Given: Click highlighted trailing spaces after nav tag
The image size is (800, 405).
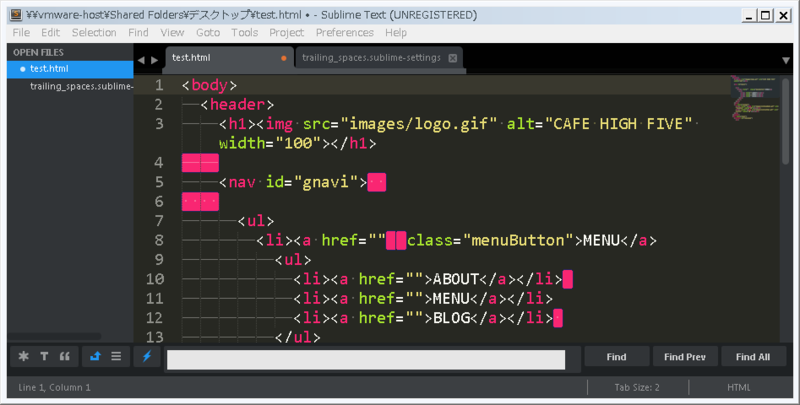Looking at the screenshot, I should click(377, 182).
